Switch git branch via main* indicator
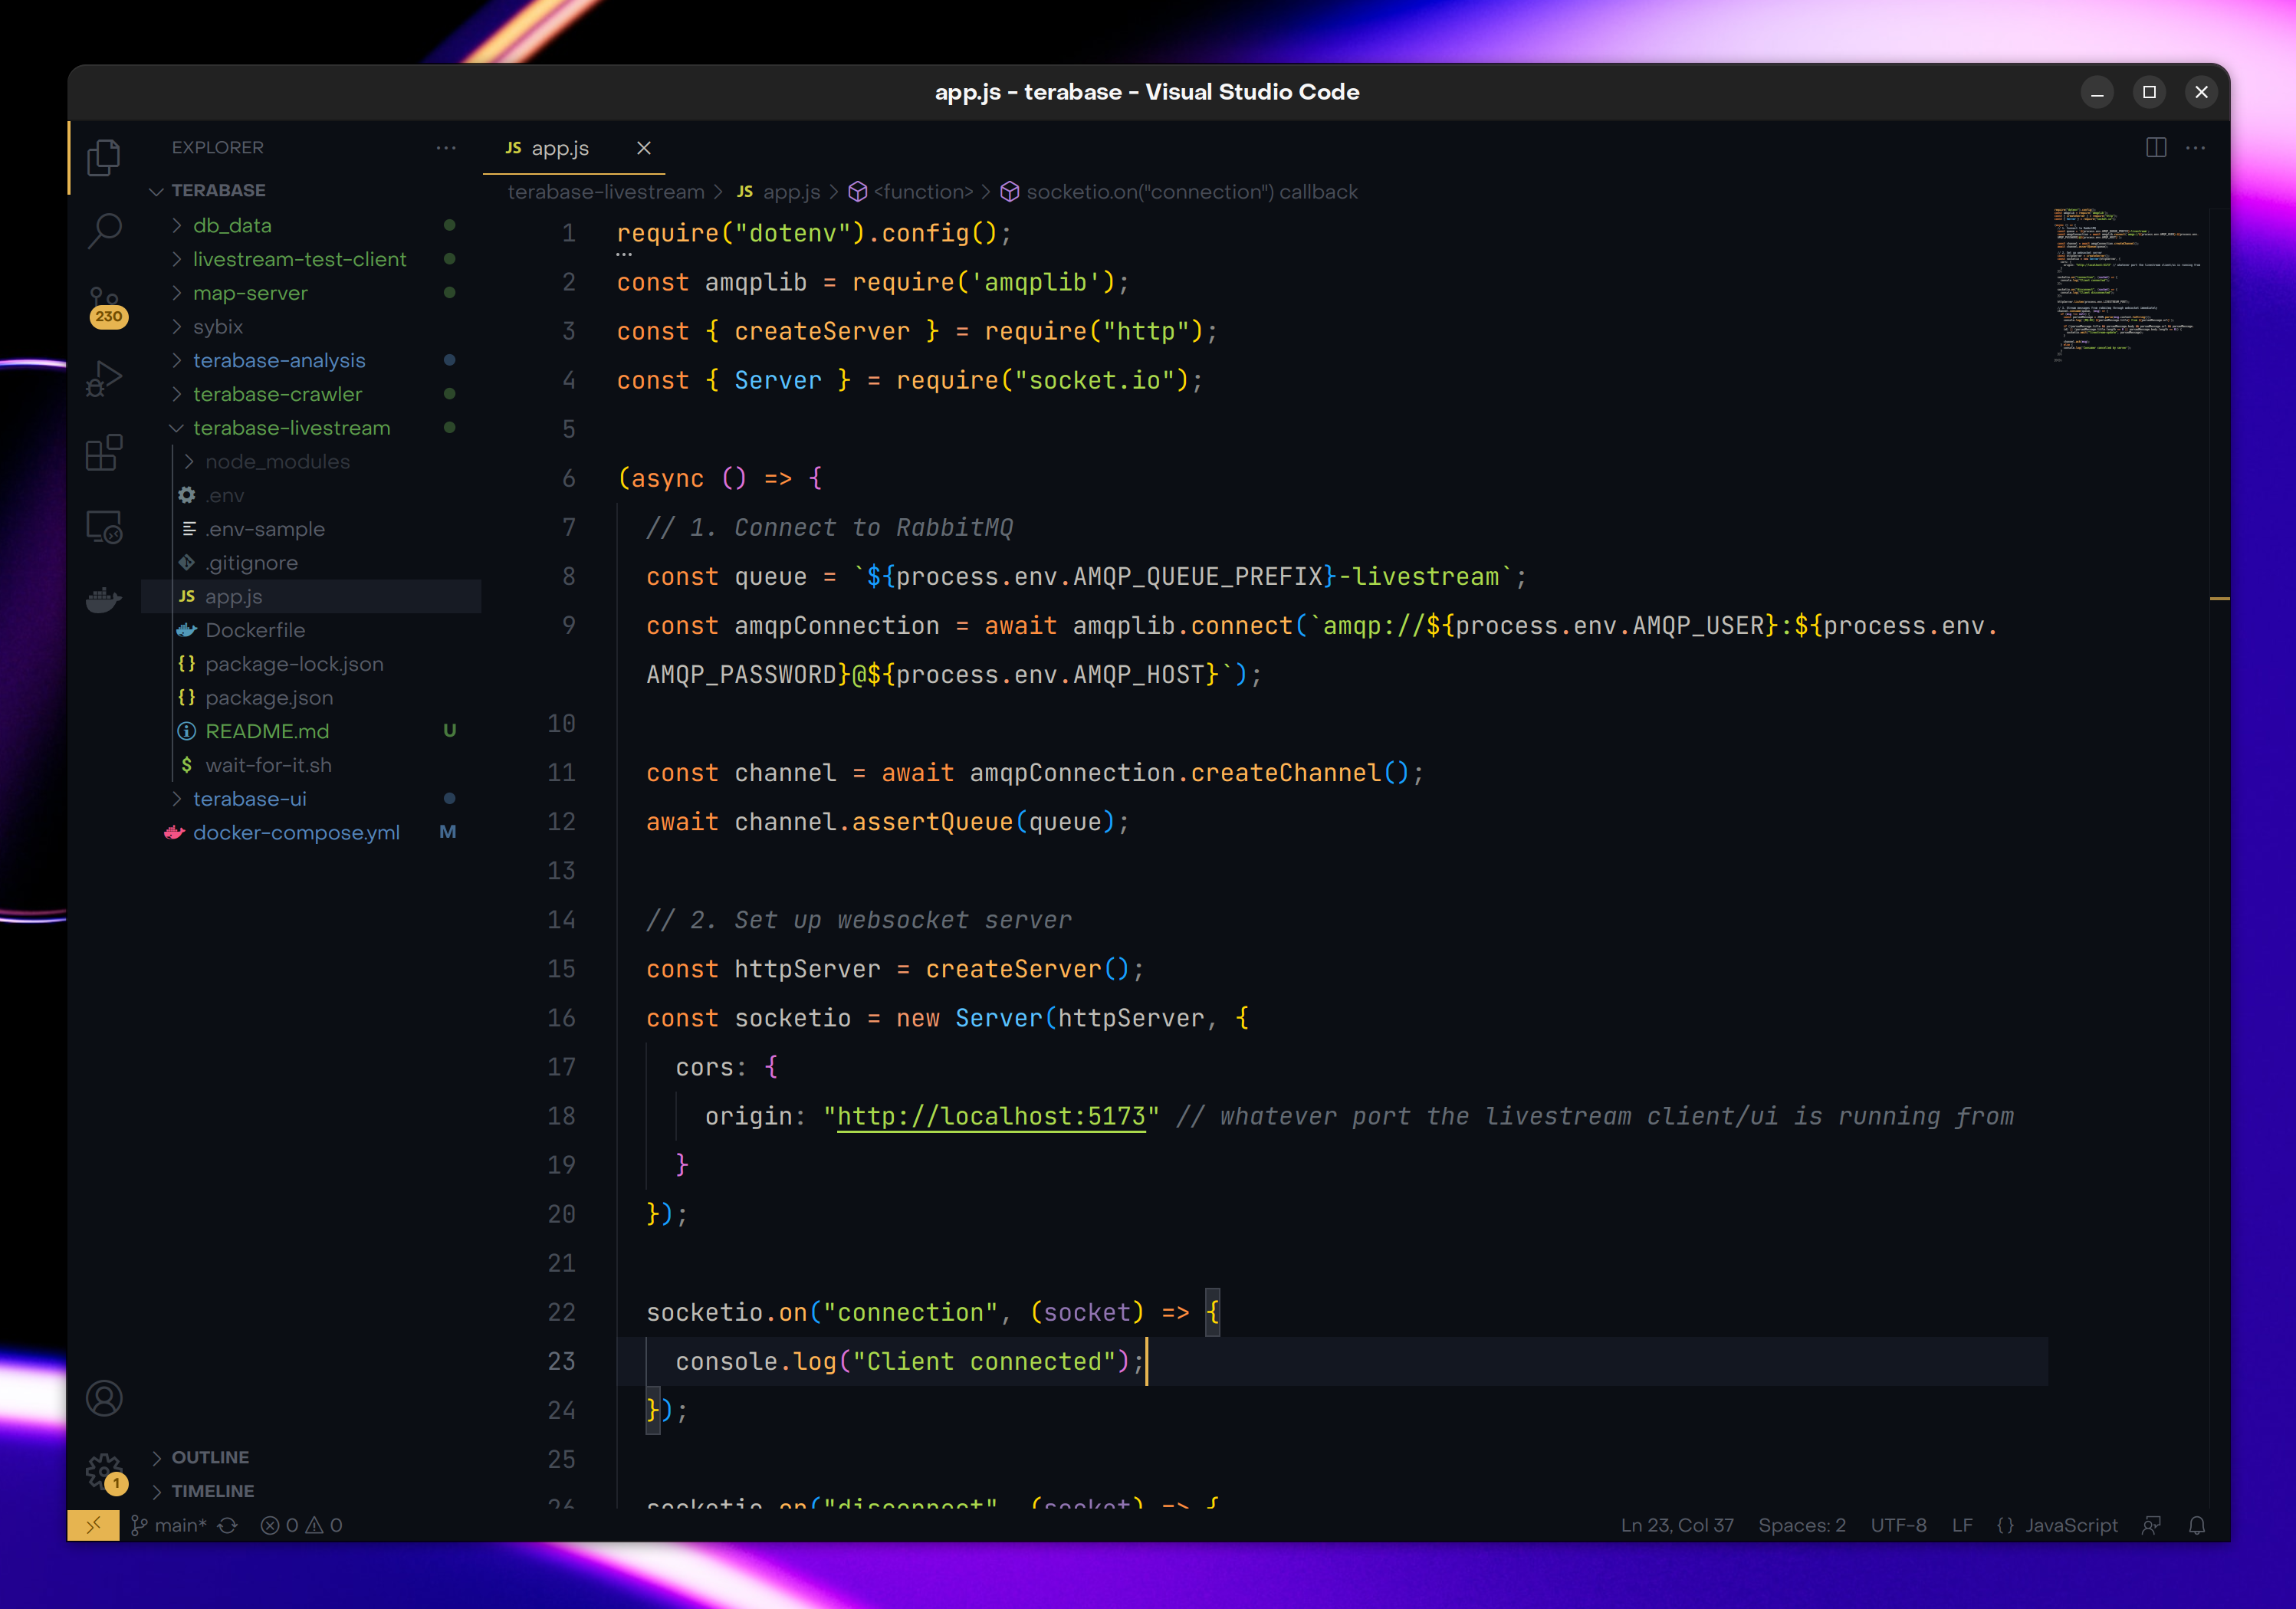Image resolution: width=2296 pixels, height=1609 pixels. point(169,1525)
